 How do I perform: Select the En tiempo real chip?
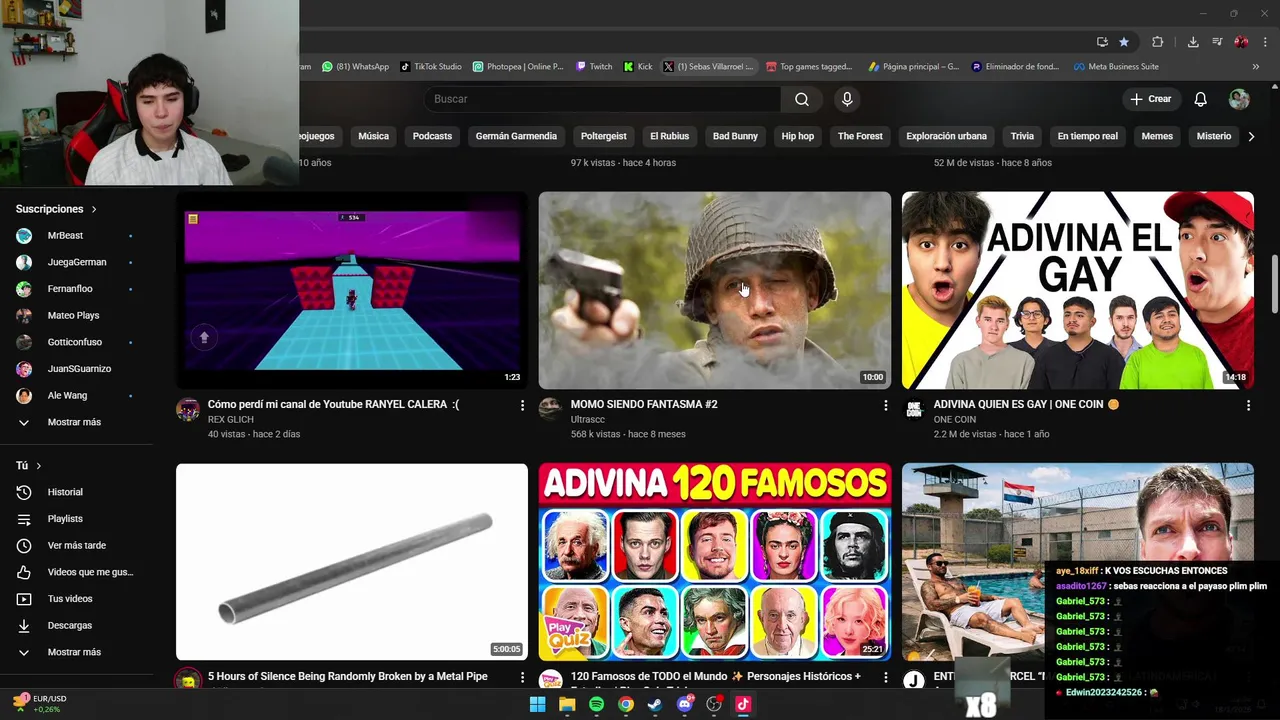coord(1088,136)
